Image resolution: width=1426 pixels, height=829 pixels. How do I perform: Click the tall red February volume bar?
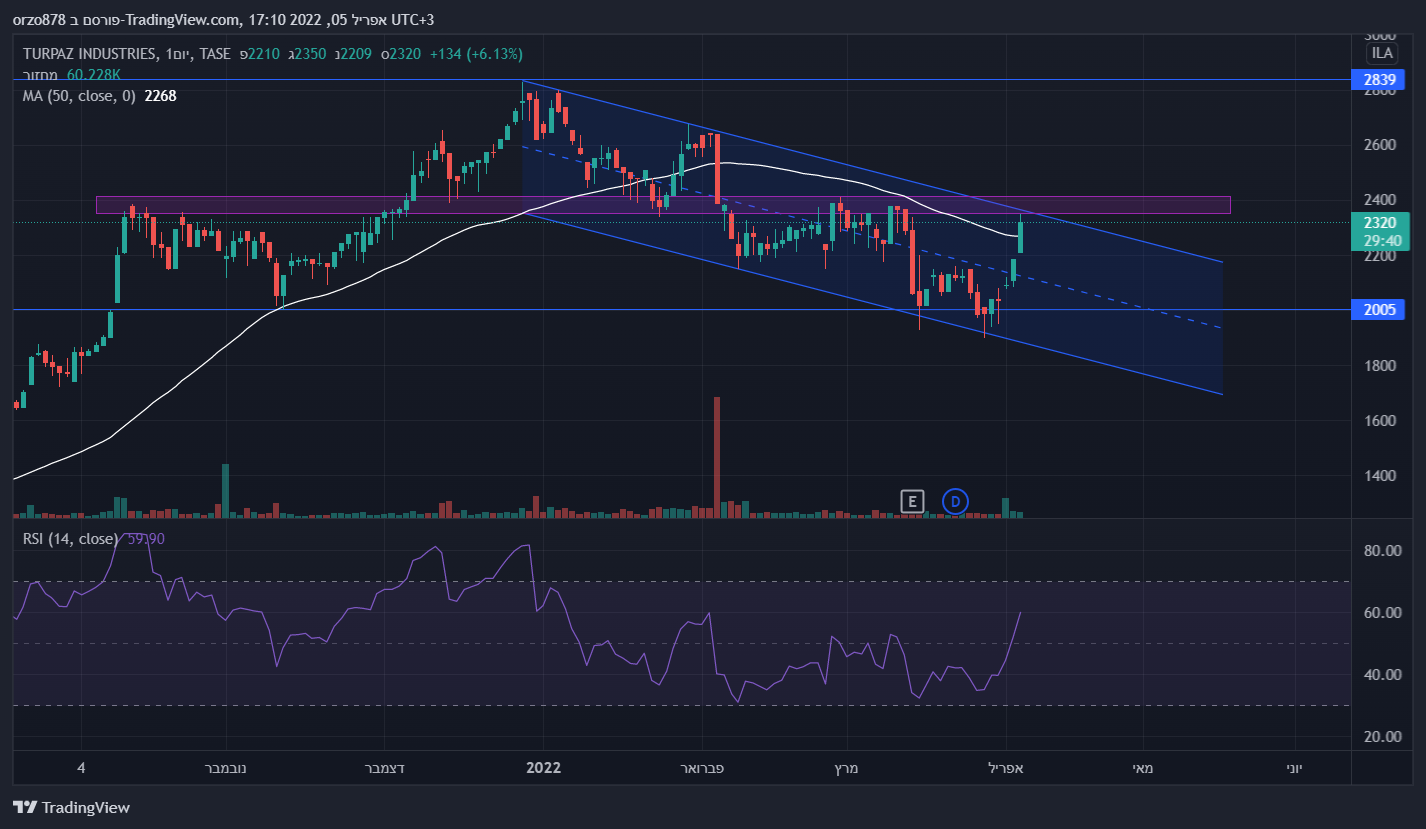point(717,457)
